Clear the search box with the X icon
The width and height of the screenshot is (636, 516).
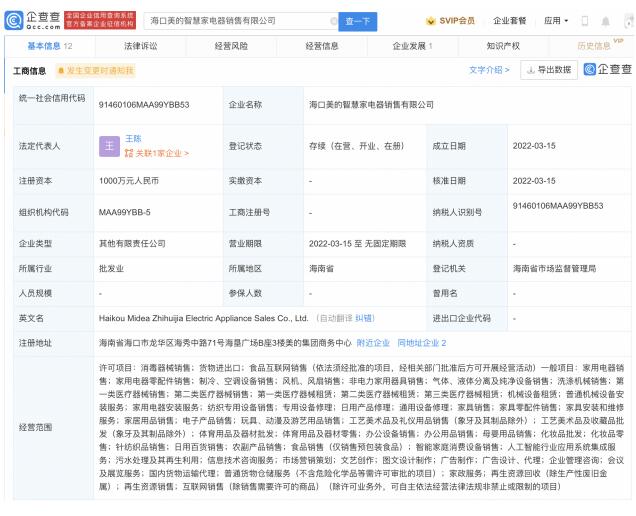(x=334, y=21)
